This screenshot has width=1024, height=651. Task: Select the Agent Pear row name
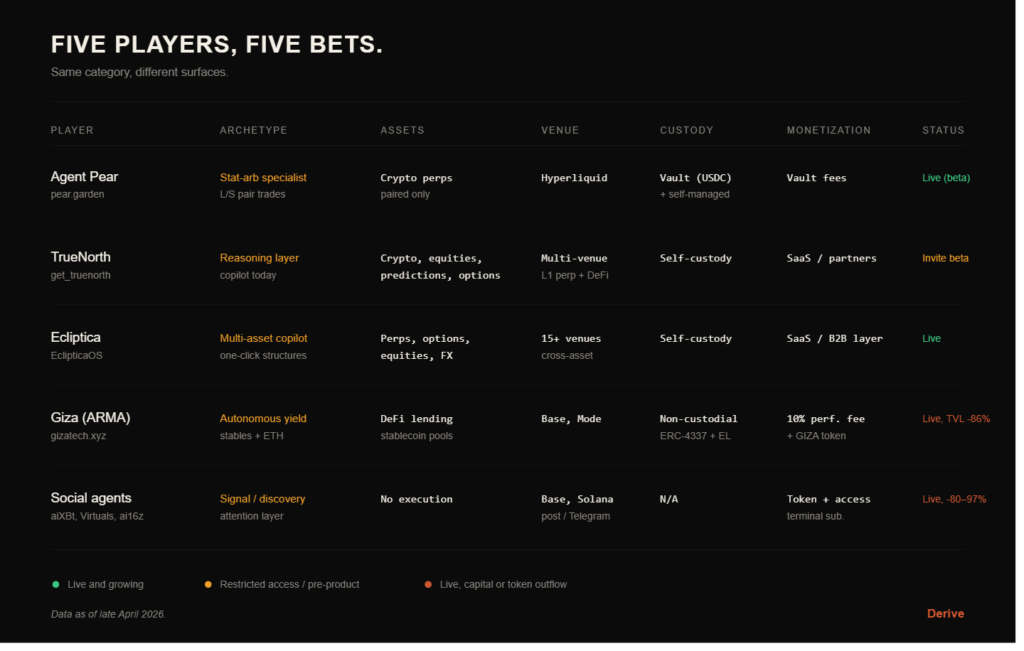tap(84, 177)
